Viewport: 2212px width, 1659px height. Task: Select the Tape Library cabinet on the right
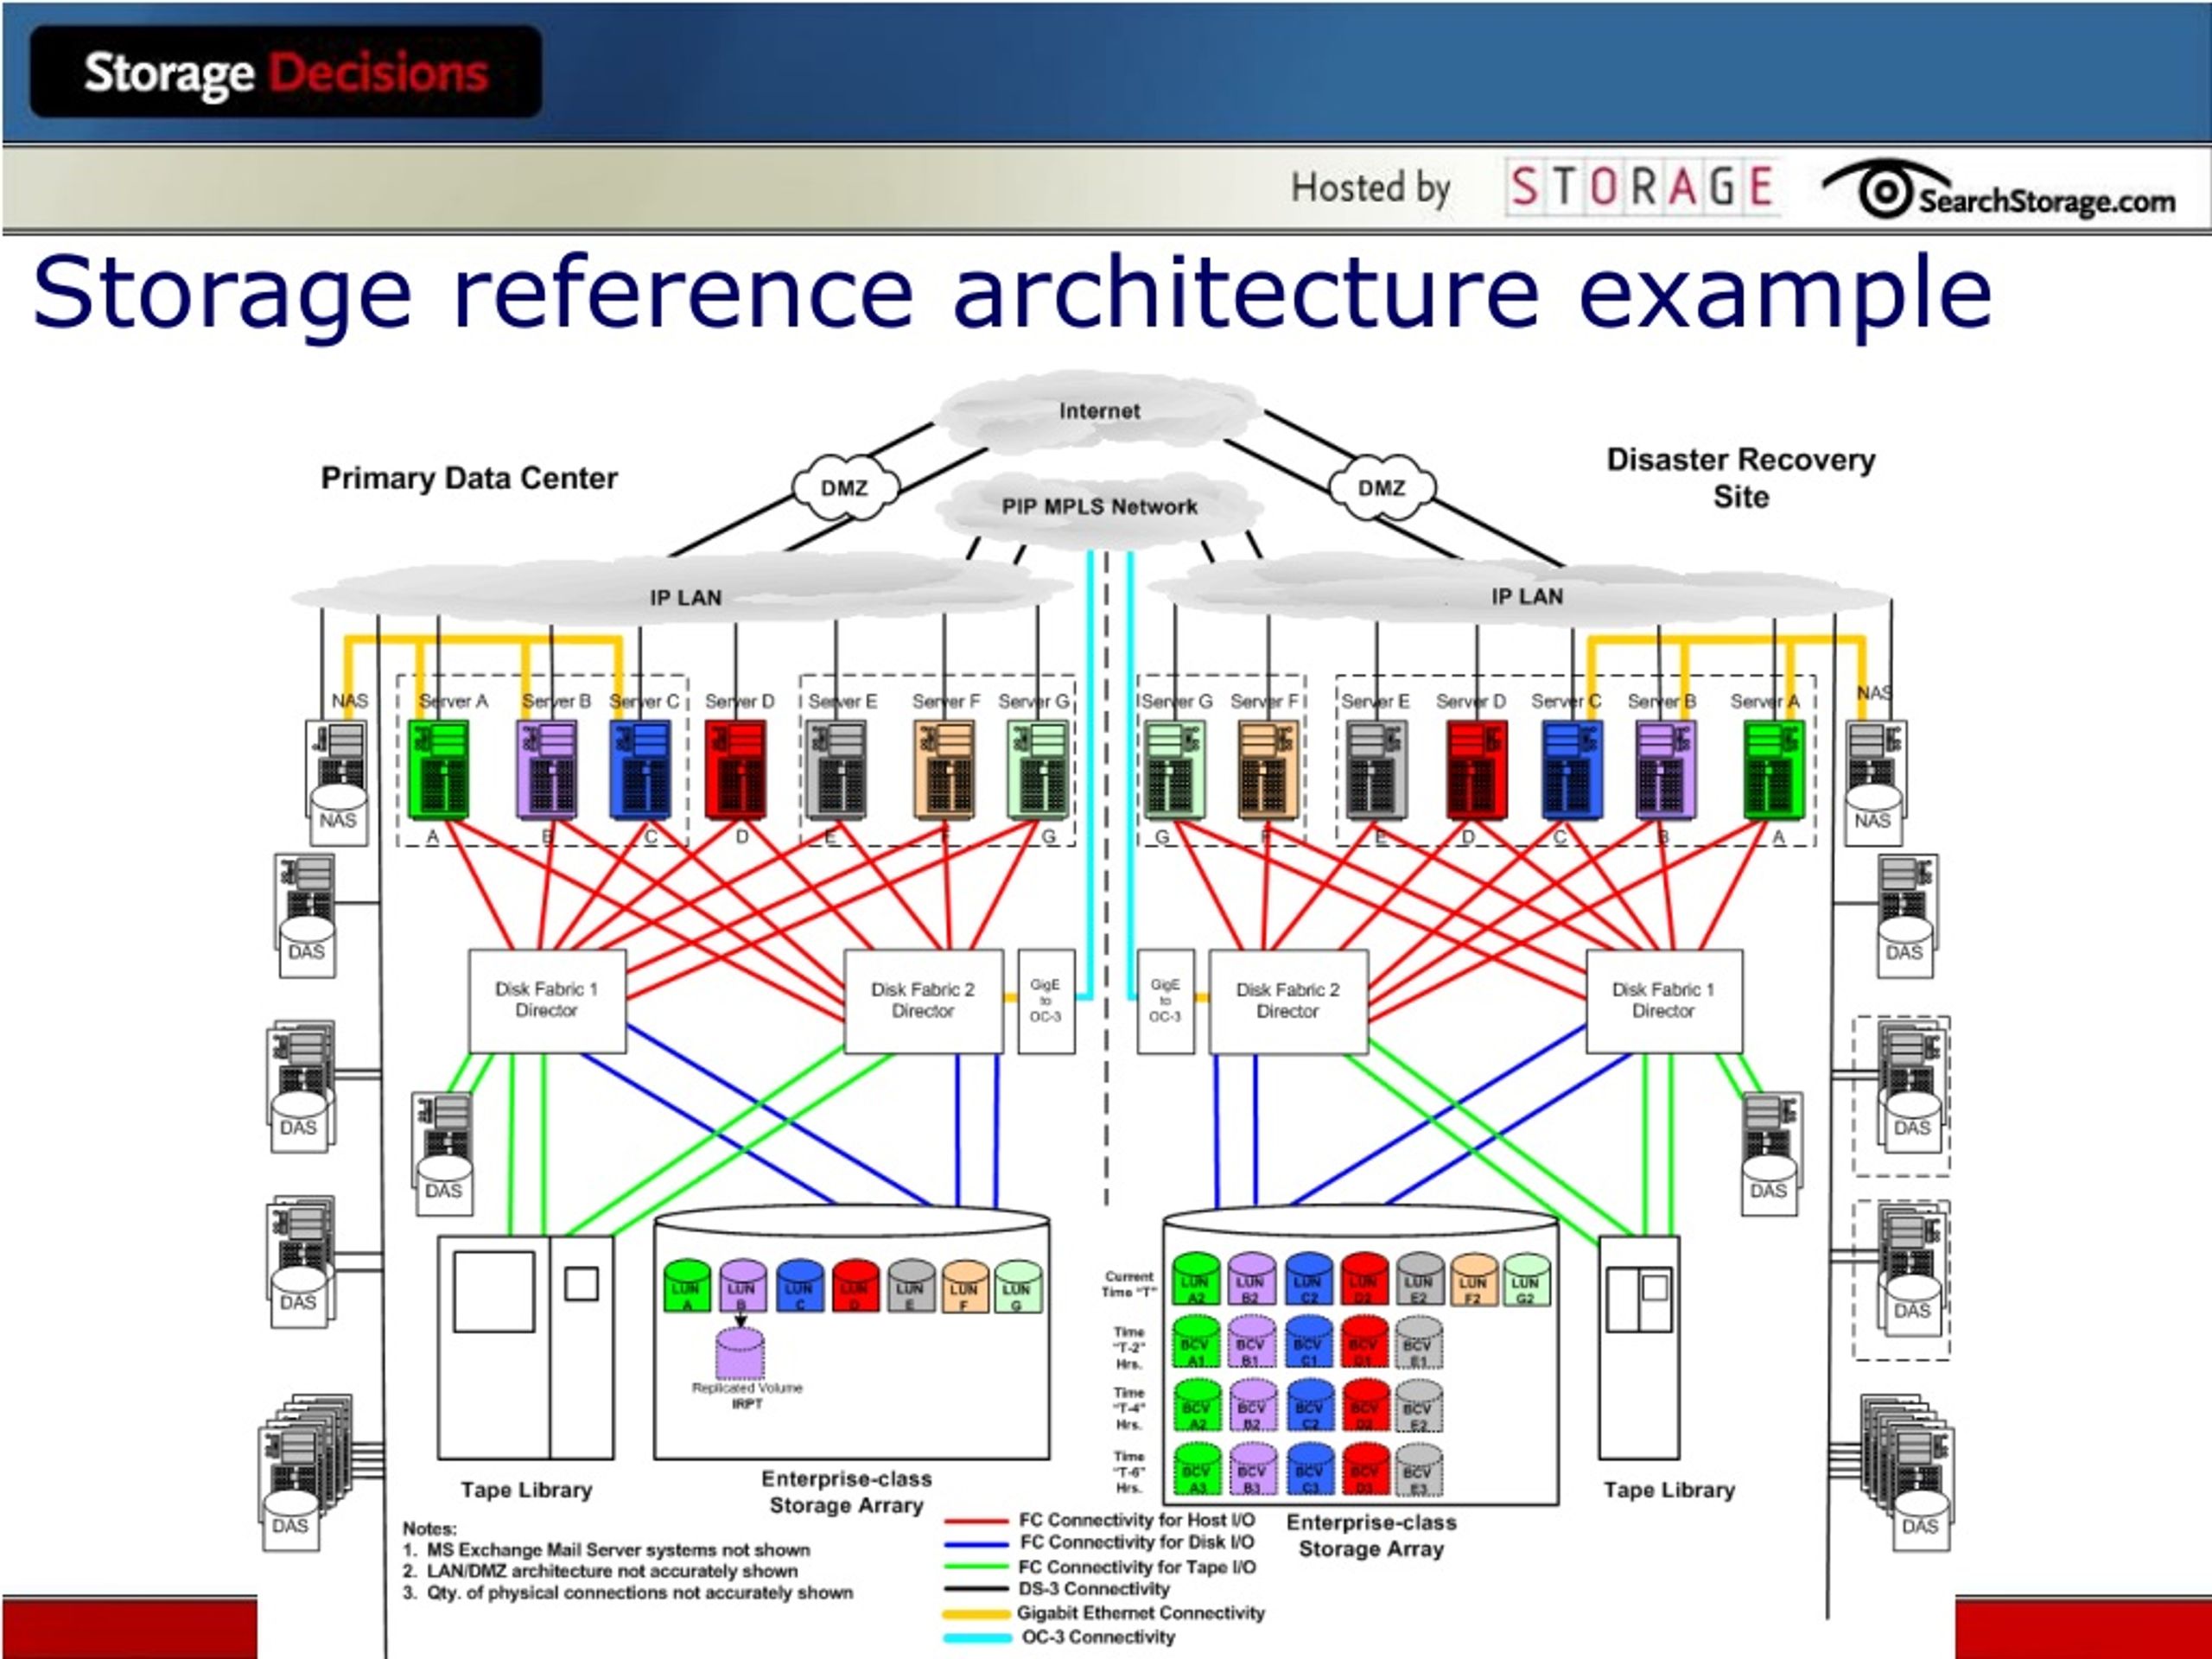[x=1639, y=1348]
